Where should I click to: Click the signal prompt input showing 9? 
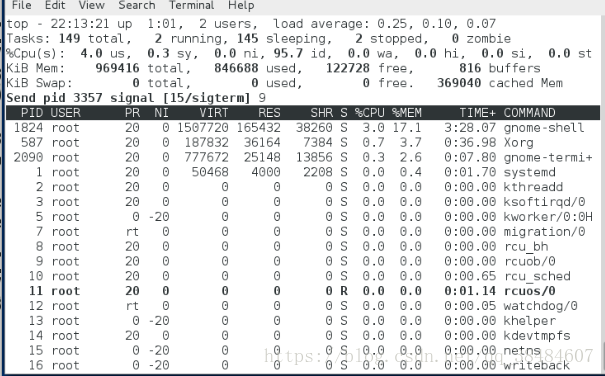(262, 98)
